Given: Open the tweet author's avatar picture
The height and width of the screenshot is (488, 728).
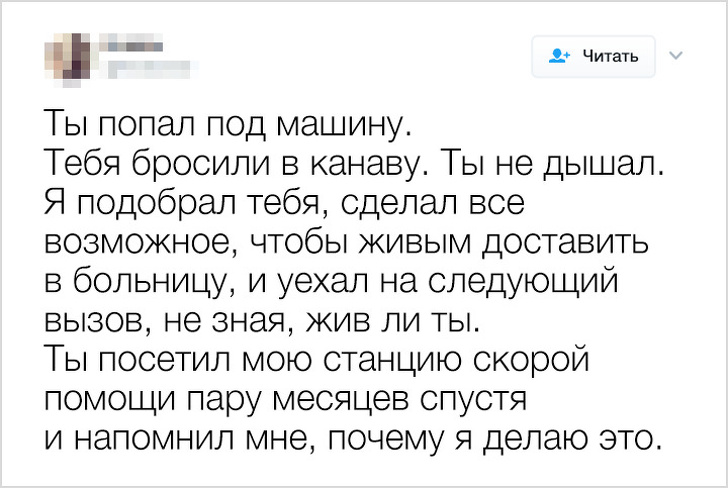Looking at the screenshot, I should tap(64, 56).
